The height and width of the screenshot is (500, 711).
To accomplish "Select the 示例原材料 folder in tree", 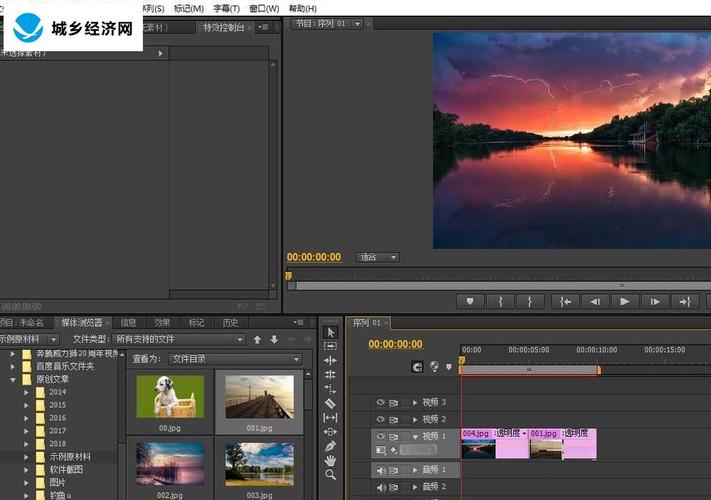I will 70,456.
